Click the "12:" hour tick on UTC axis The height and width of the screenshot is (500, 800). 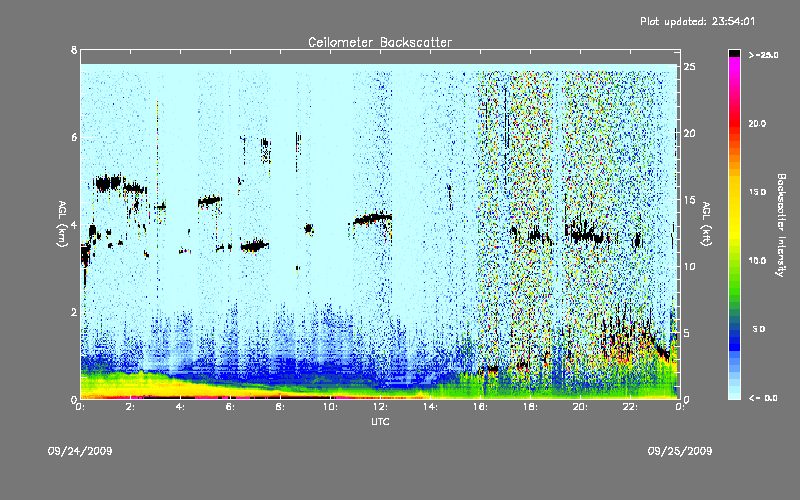[x=381, y=407]
